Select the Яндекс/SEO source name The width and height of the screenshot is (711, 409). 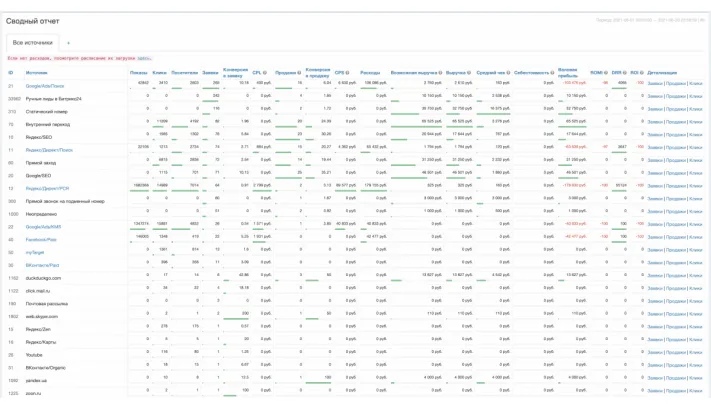39,137
